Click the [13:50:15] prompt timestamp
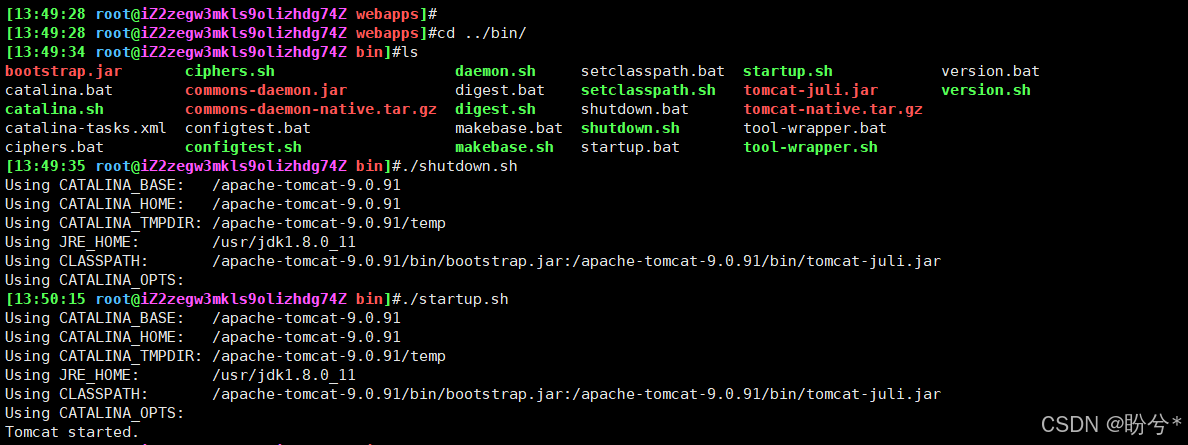 pos(47,299)
